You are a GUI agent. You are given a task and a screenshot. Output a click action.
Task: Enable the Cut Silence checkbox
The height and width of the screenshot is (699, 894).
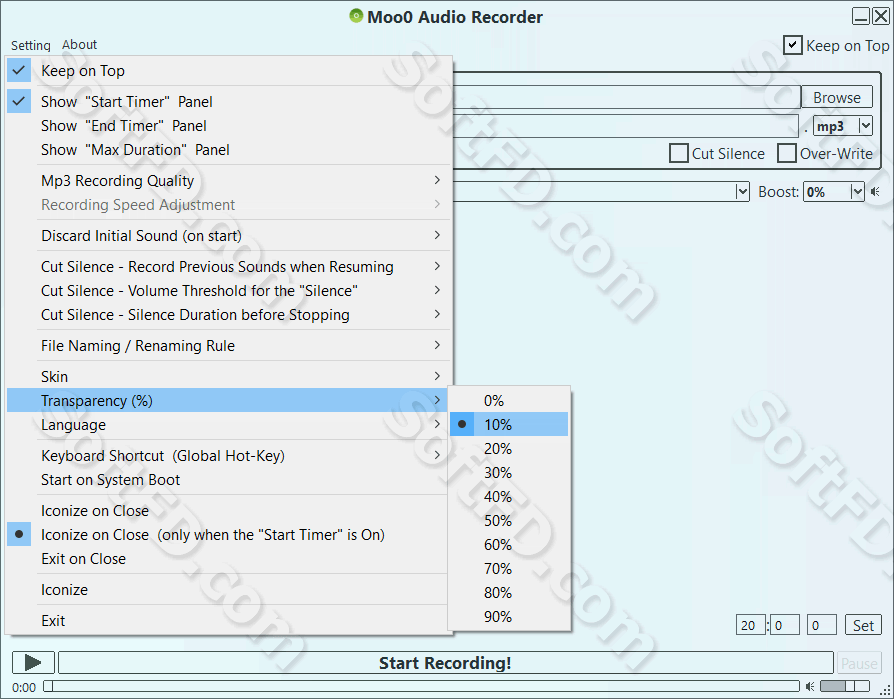pos(678,153)
